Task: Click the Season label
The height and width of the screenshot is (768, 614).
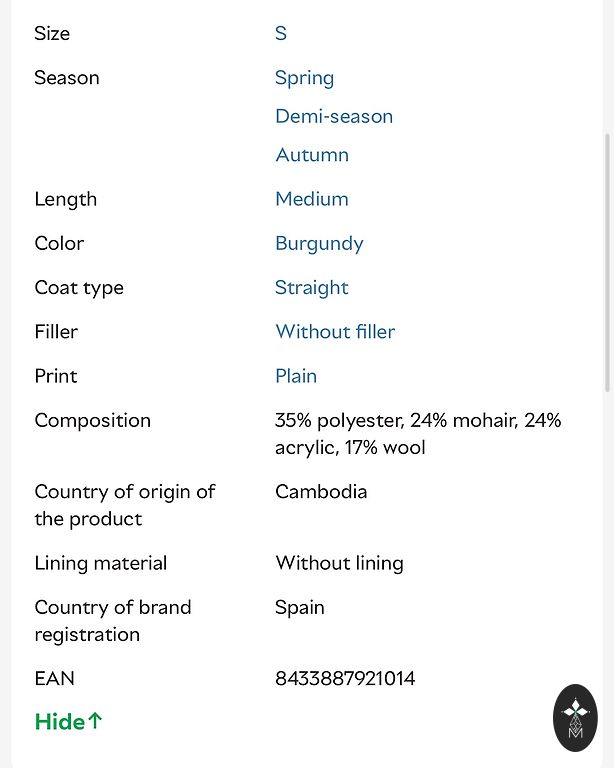Action: click(66, 78)
